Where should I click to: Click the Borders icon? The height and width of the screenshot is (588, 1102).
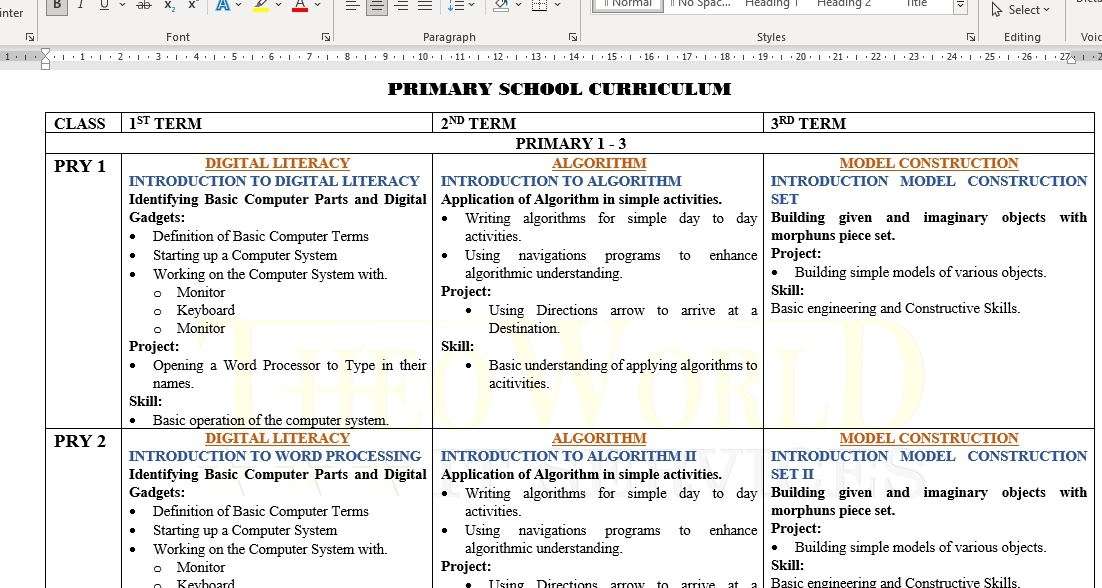pyautogui.click(x=540, y=5)
